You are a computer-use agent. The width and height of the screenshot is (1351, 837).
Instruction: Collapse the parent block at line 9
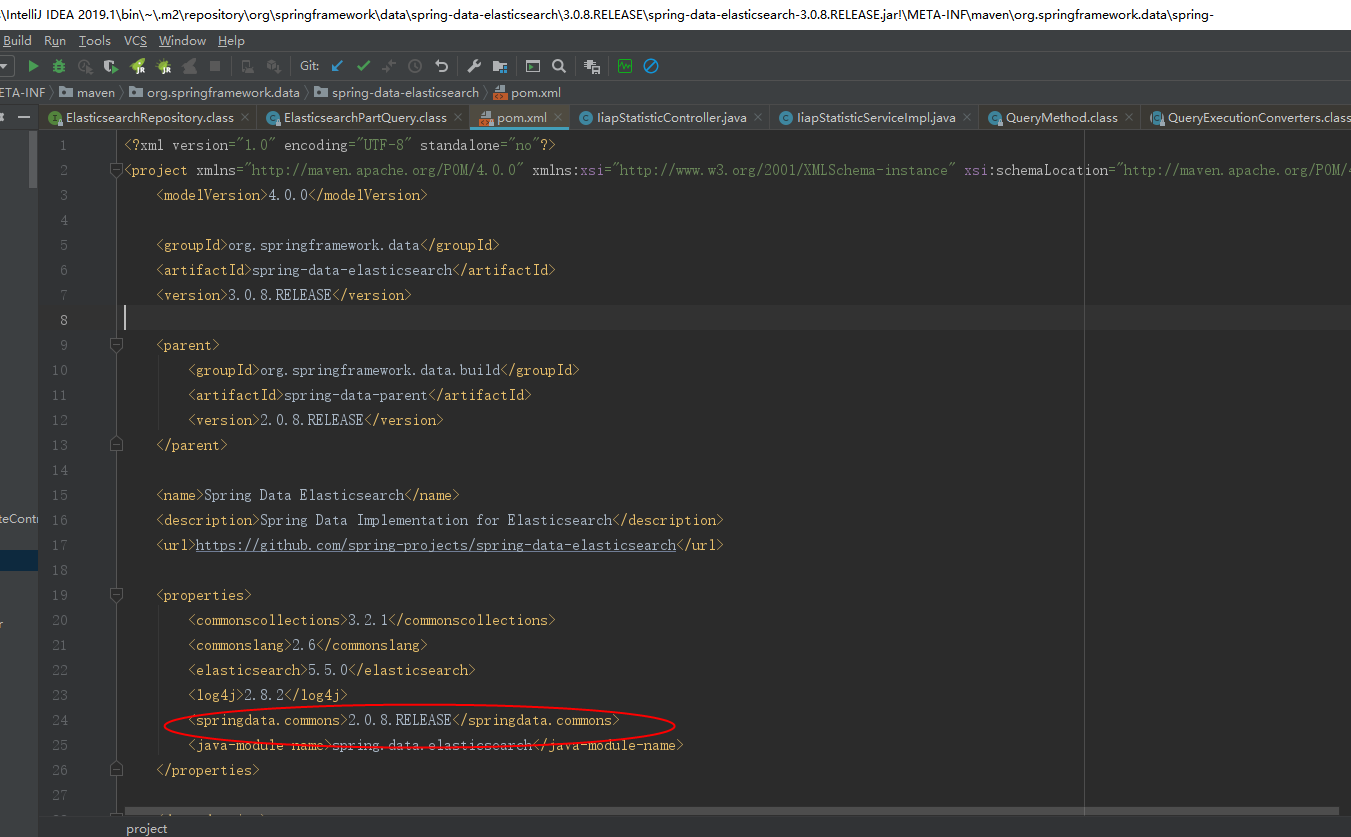tap(117, 345)
